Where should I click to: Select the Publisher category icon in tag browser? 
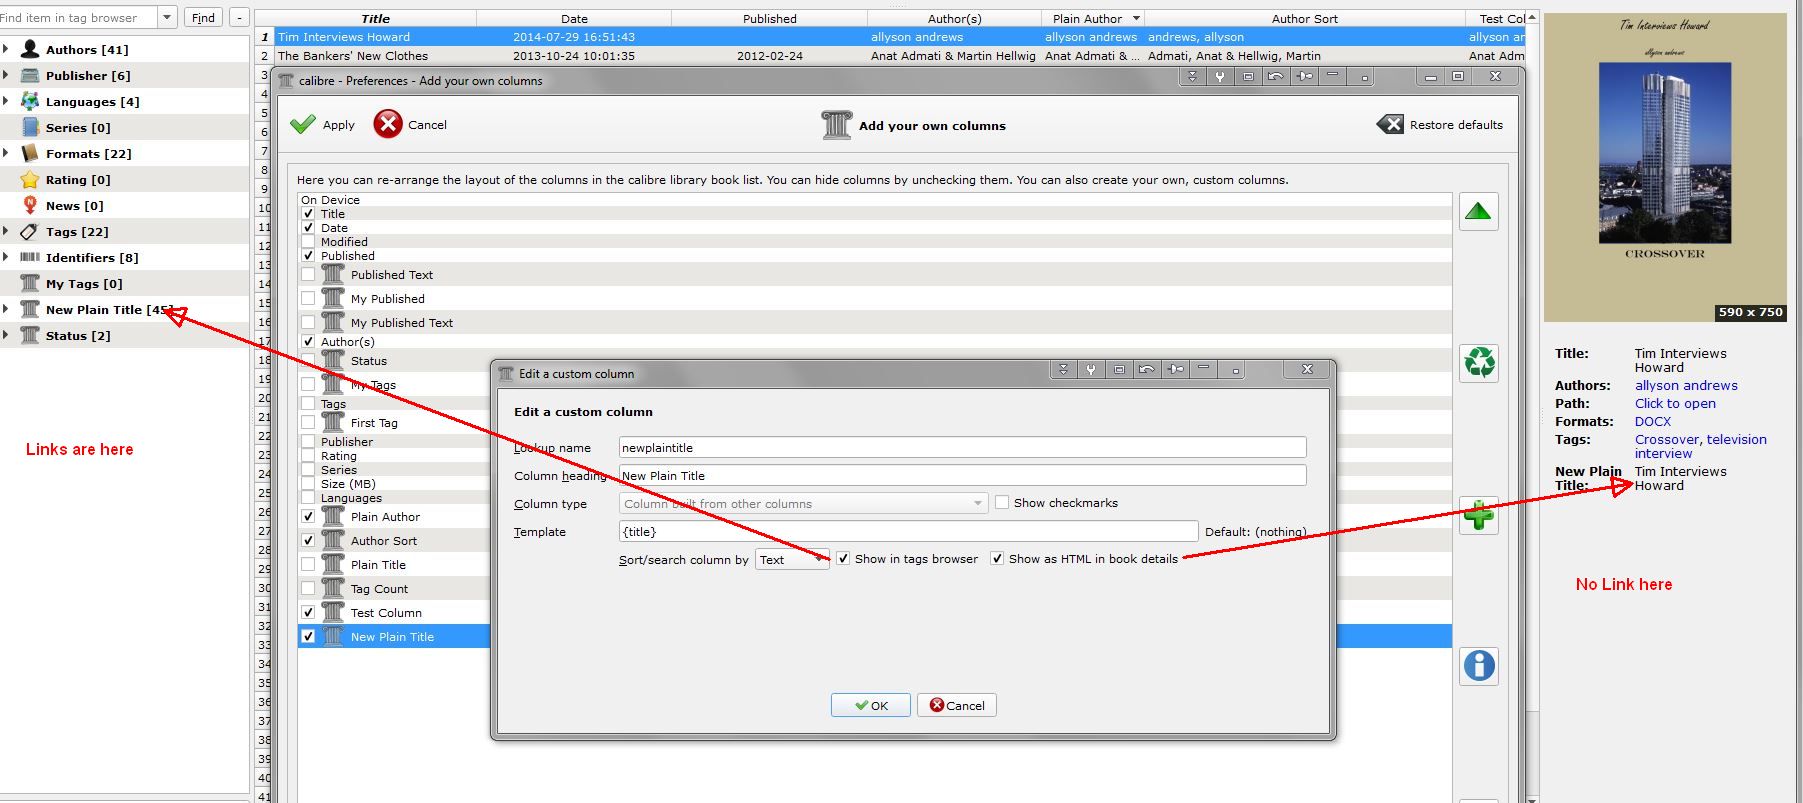point(30,75)
